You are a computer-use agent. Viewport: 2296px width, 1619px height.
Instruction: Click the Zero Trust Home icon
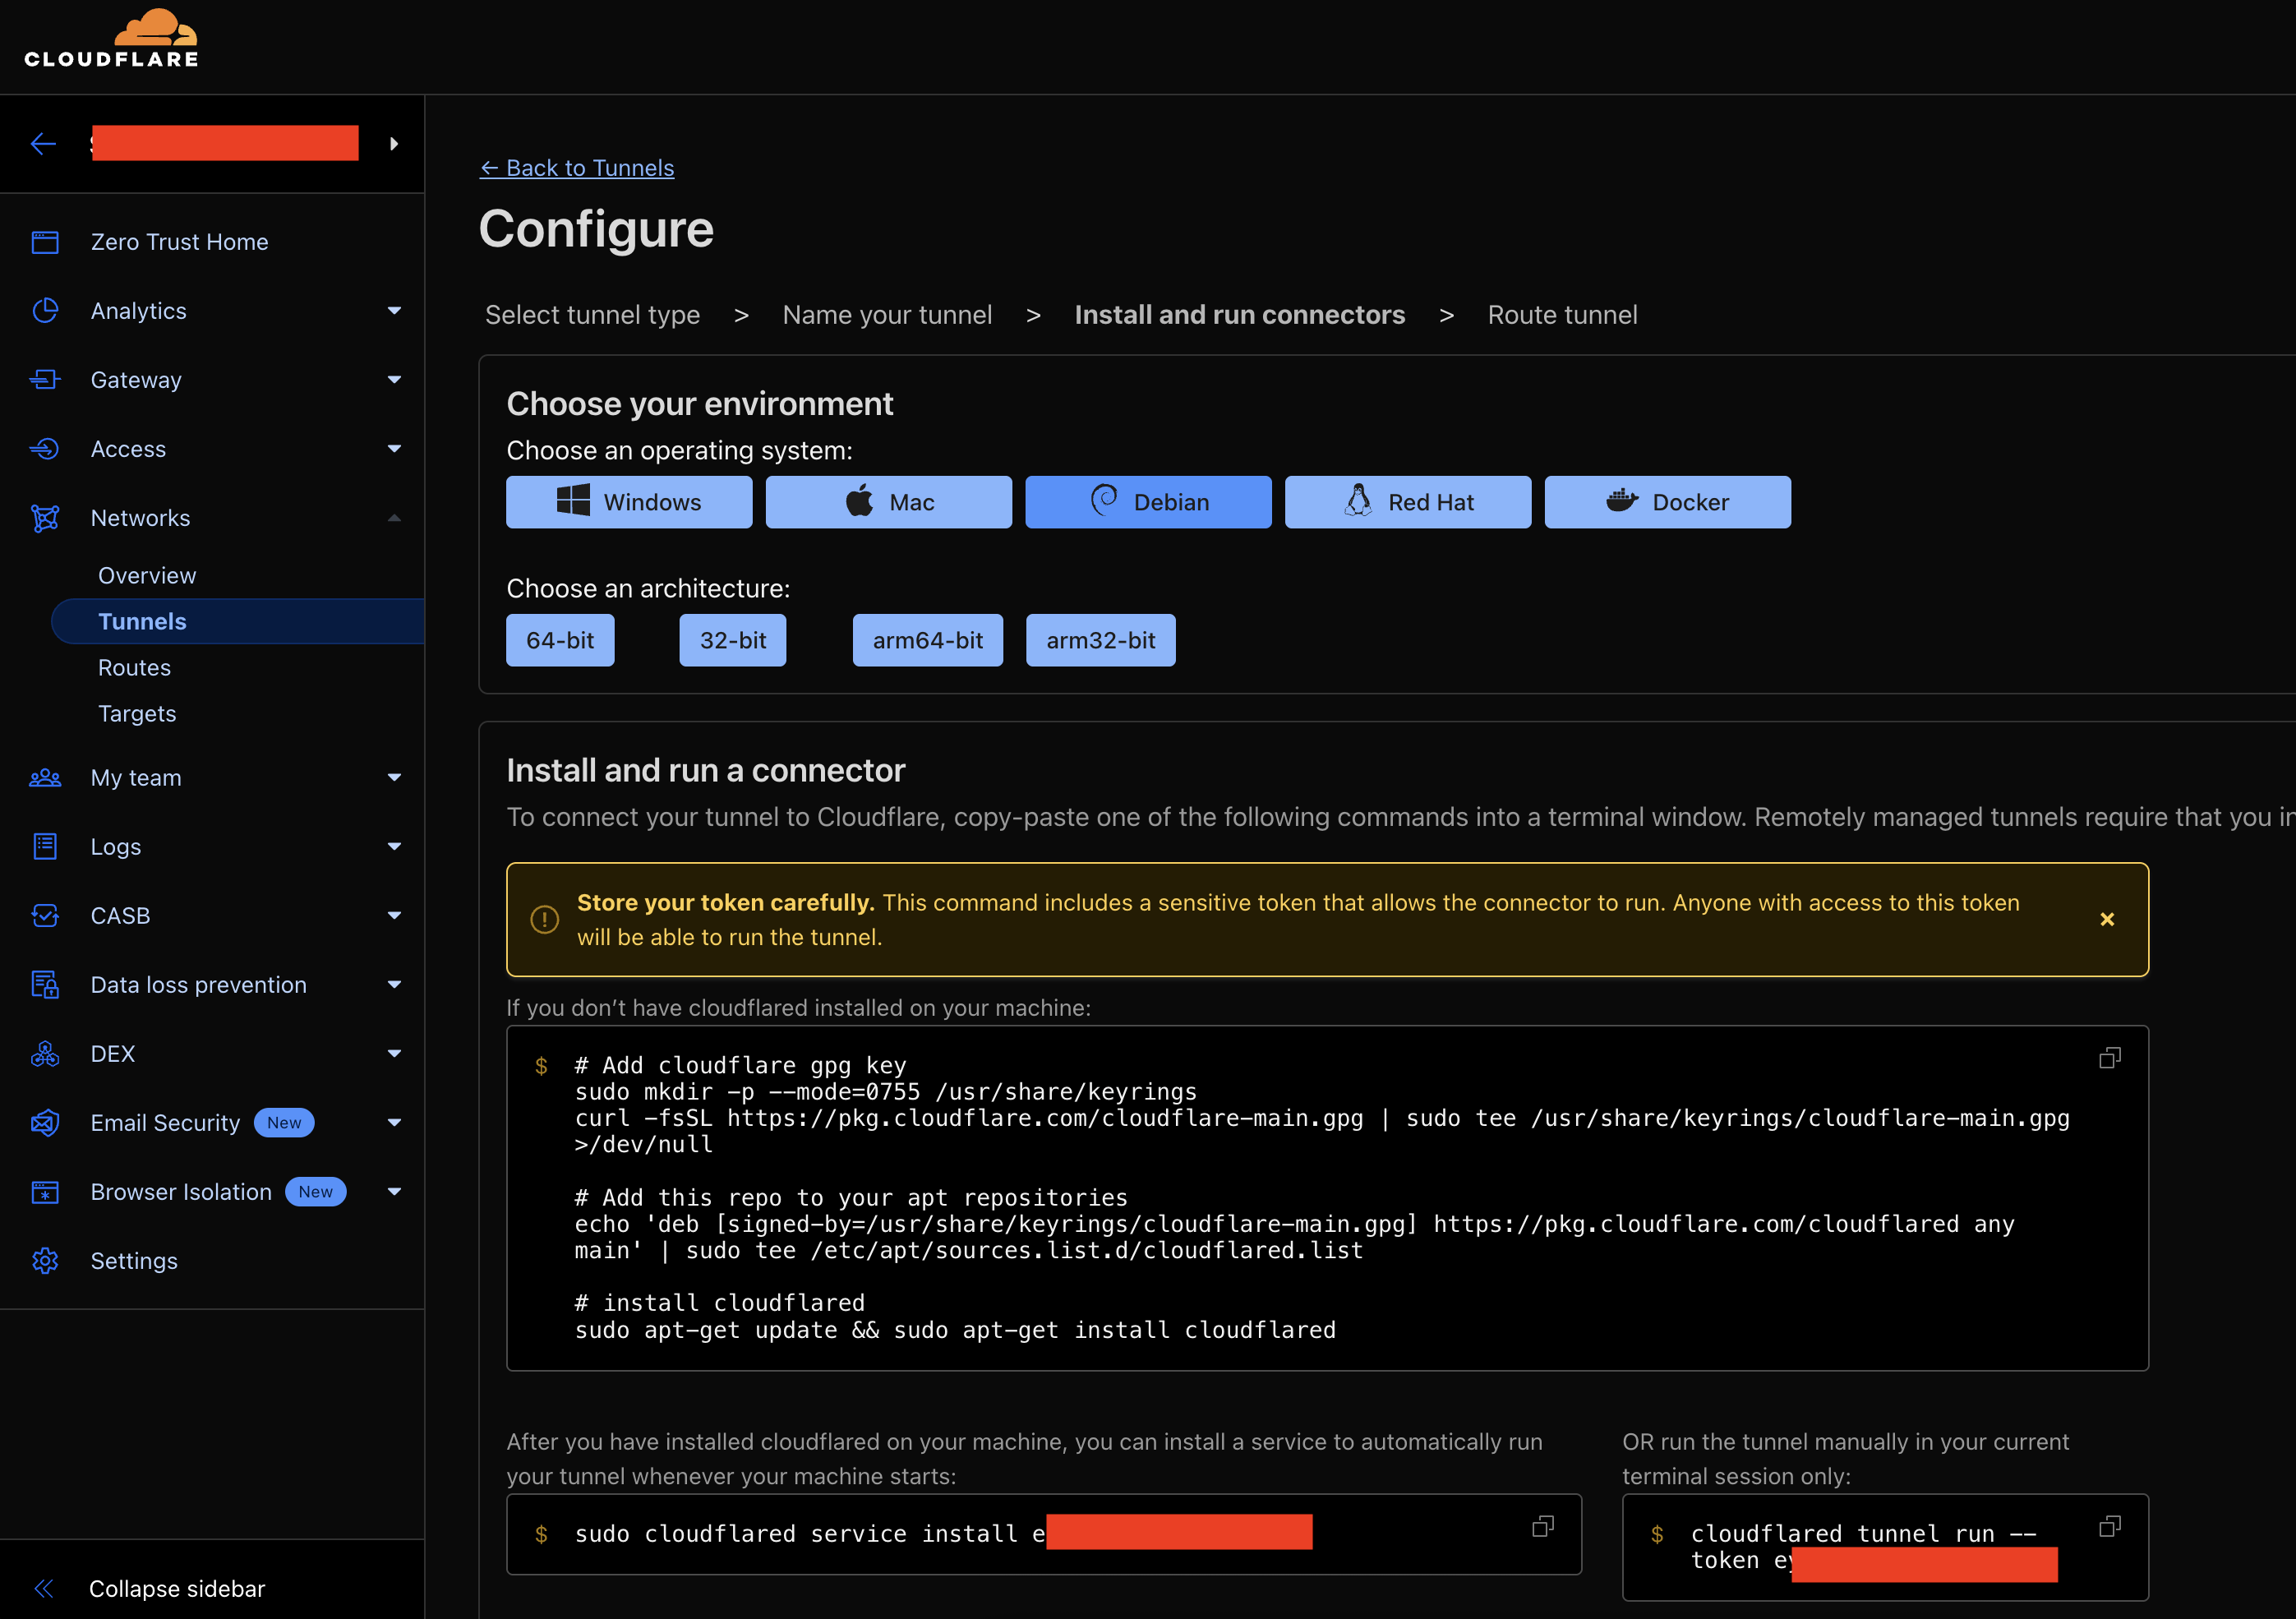(45, 242)
